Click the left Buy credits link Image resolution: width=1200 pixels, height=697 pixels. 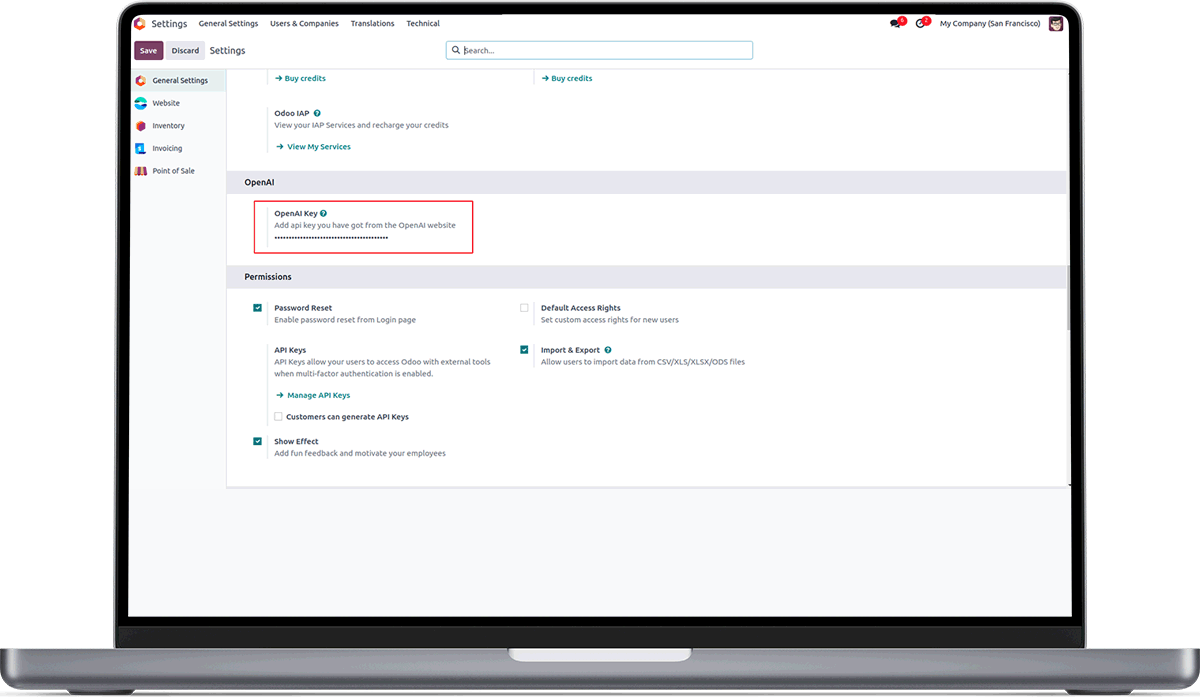tap(300, 78)
